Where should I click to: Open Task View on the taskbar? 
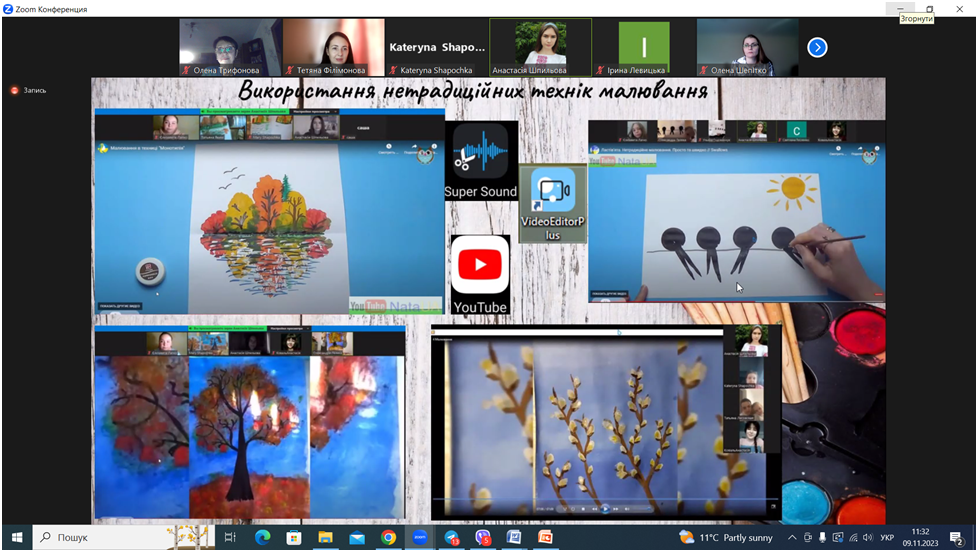pos(230,538)
